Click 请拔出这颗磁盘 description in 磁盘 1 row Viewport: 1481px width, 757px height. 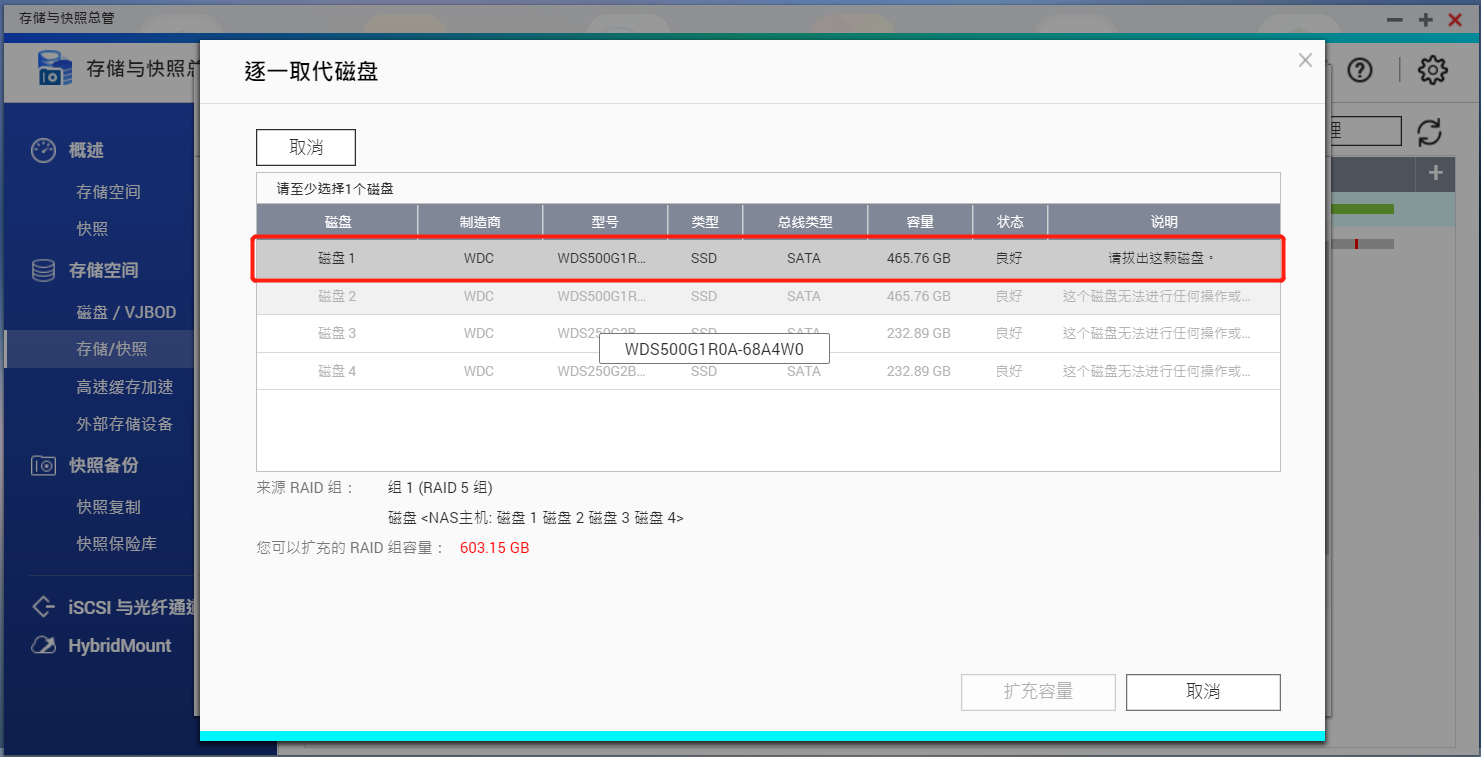(x=1161, y=258)
